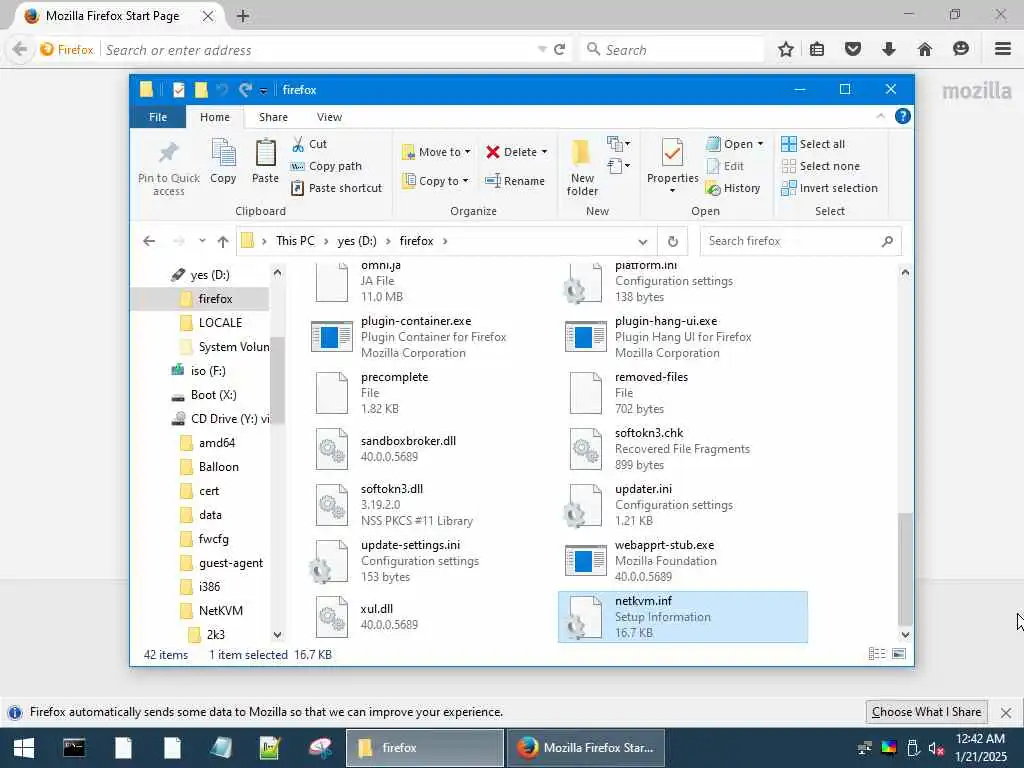The height and width of the screenshot is (768, 1024).
Task: Open Firefox URL bar history dropdown
Action: [542, 50]
